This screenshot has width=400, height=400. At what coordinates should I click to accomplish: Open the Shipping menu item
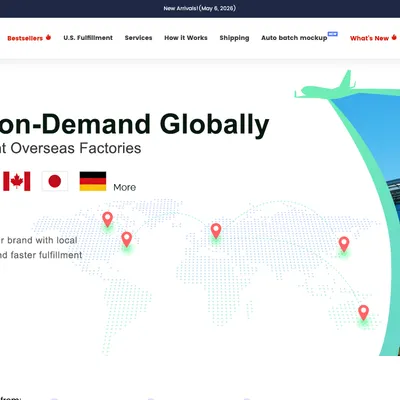pyautogui.click(x=234, y=38)
